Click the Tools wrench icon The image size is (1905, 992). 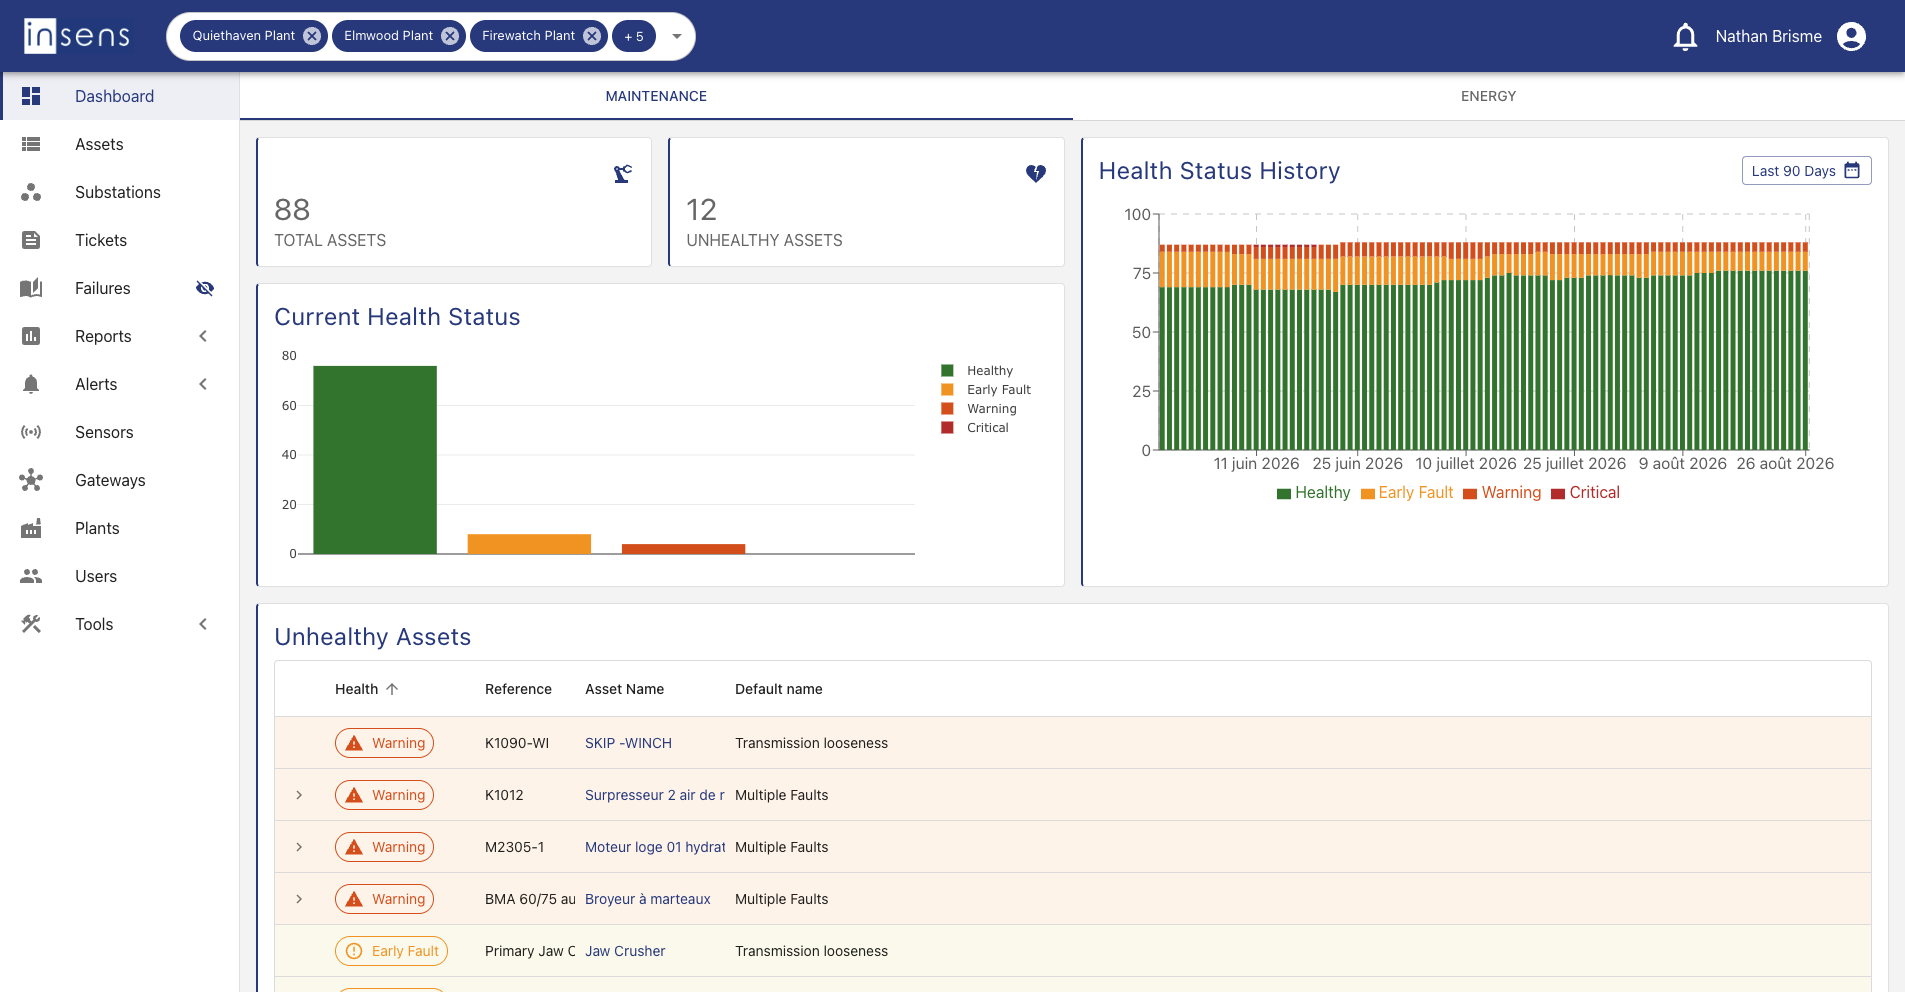(x=31, y=624)
